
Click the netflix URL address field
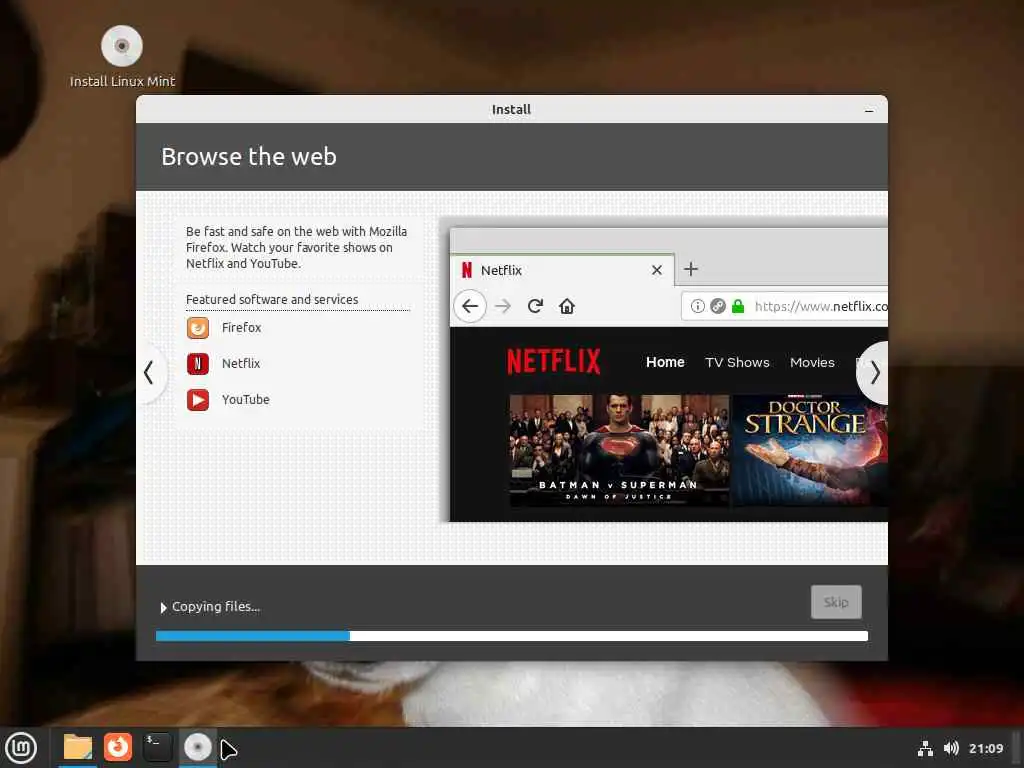784,306
